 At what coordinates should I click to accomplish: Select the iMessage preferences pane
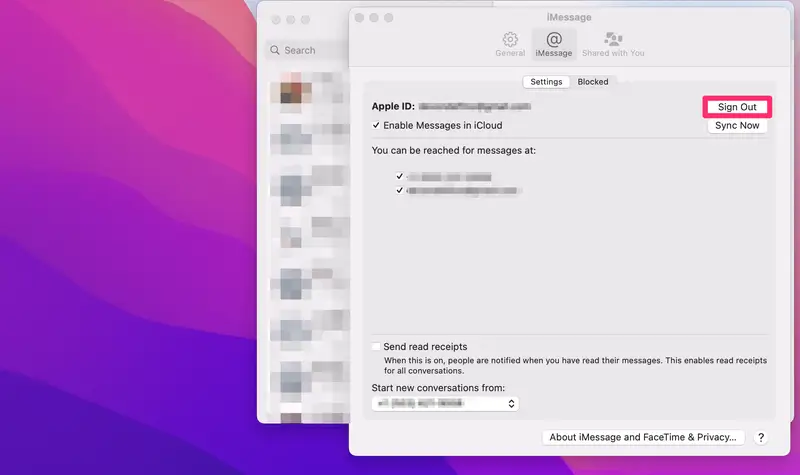click(x=554, y=44)
